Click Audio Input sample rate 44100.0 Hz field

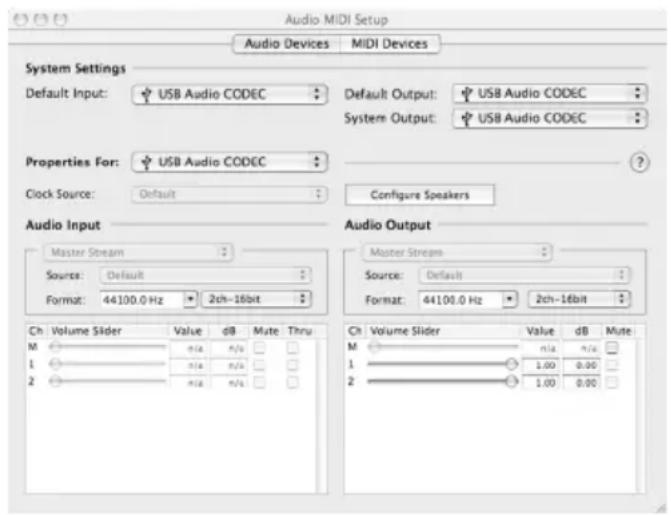[142, 300]
